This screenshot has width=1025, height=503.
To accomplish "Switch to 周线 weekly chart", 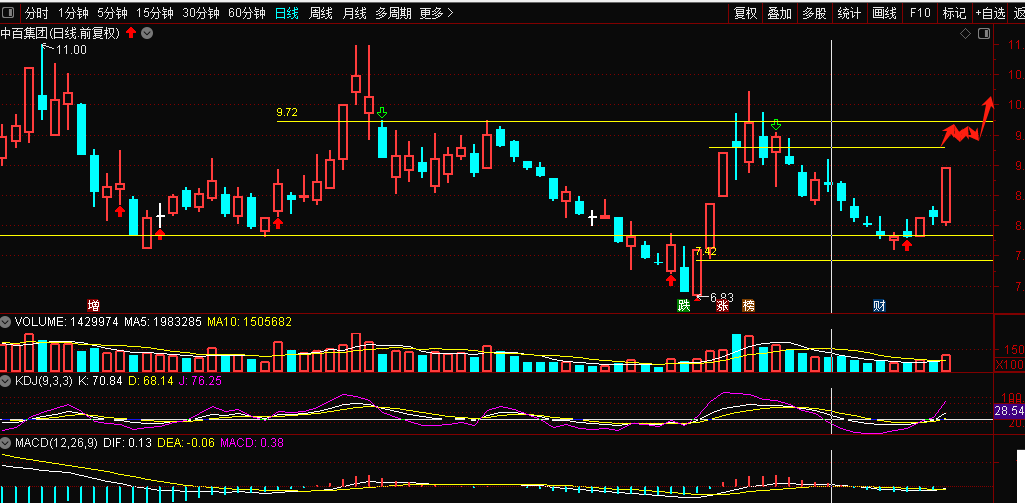I will 320,12.
